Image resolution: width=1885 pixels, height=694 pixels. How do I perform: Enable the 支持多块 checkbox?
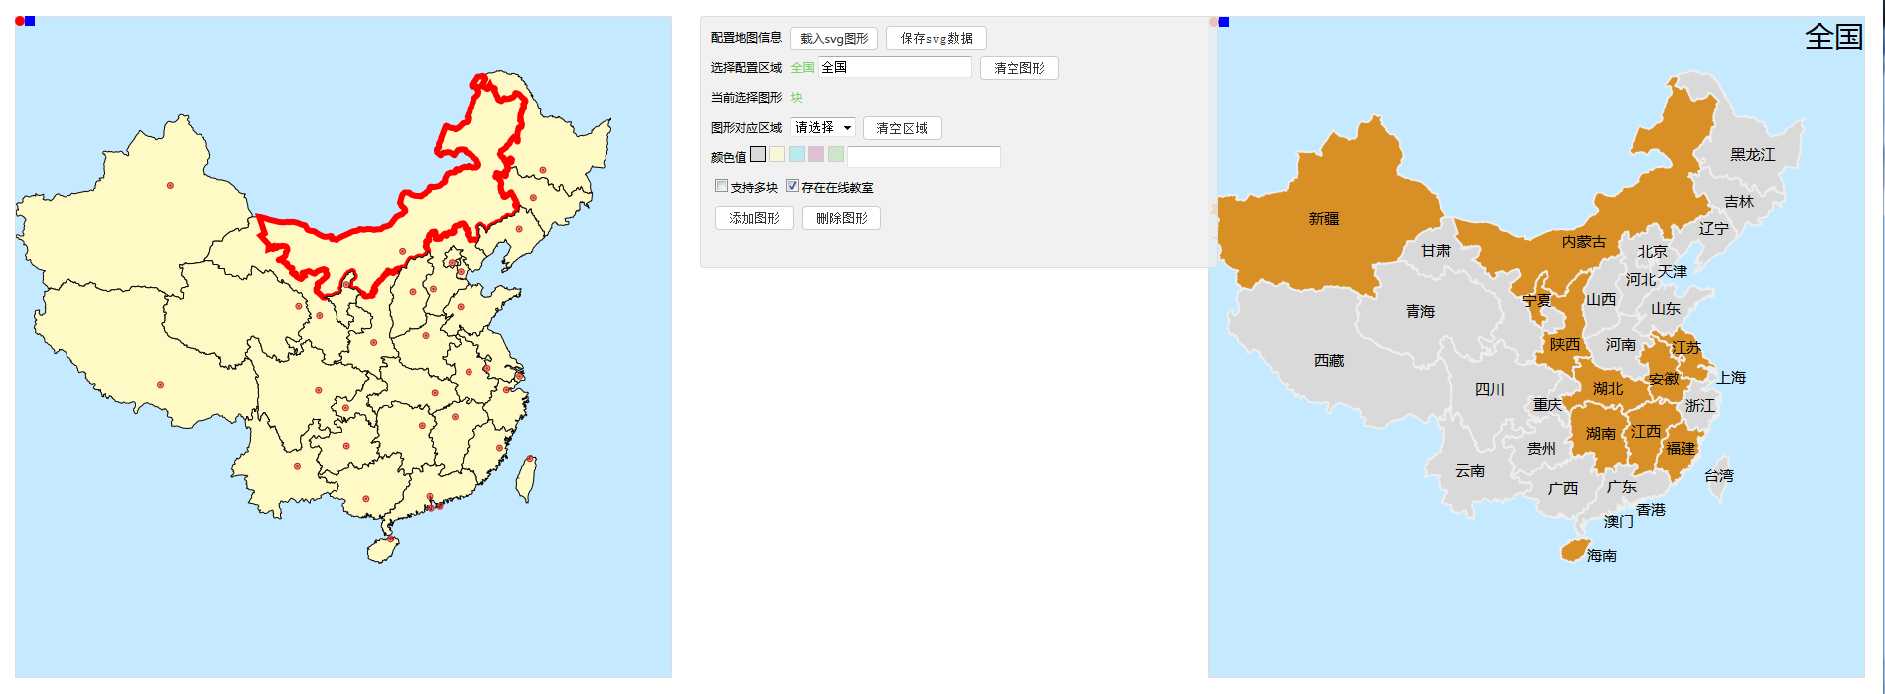pos(721,186)
